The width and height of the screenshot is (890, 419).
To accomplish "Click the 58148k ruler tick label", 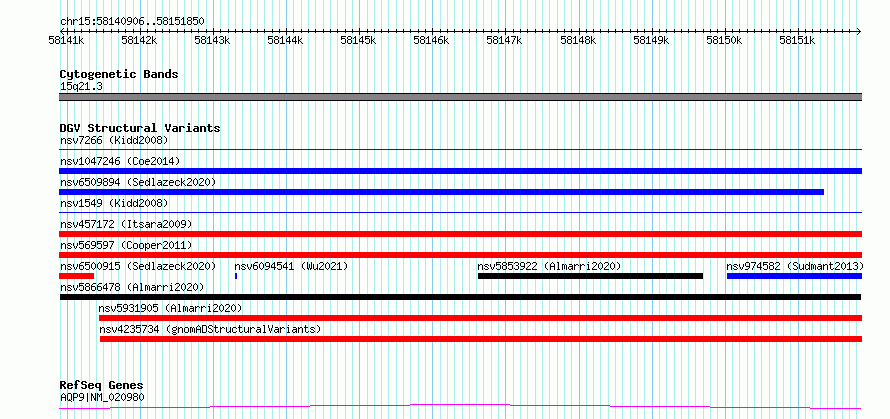I will point(579,40).
